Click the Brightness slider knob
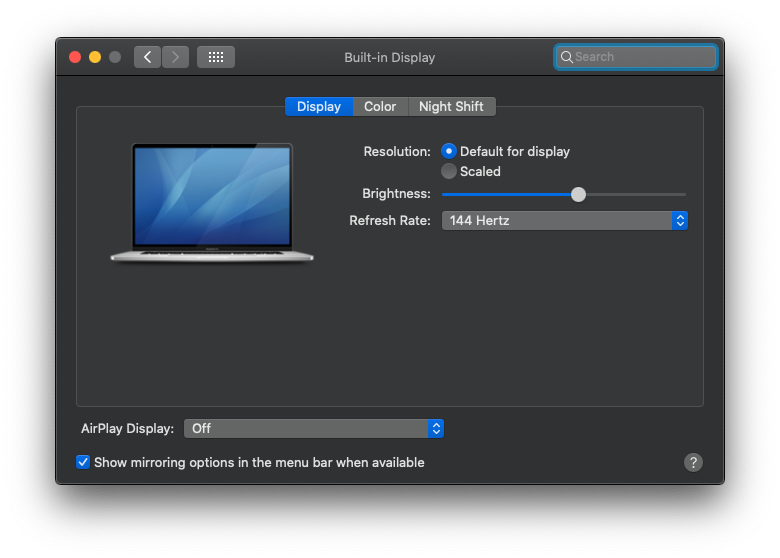This screenshot has height=558, width=780. [x=578, y=194]
